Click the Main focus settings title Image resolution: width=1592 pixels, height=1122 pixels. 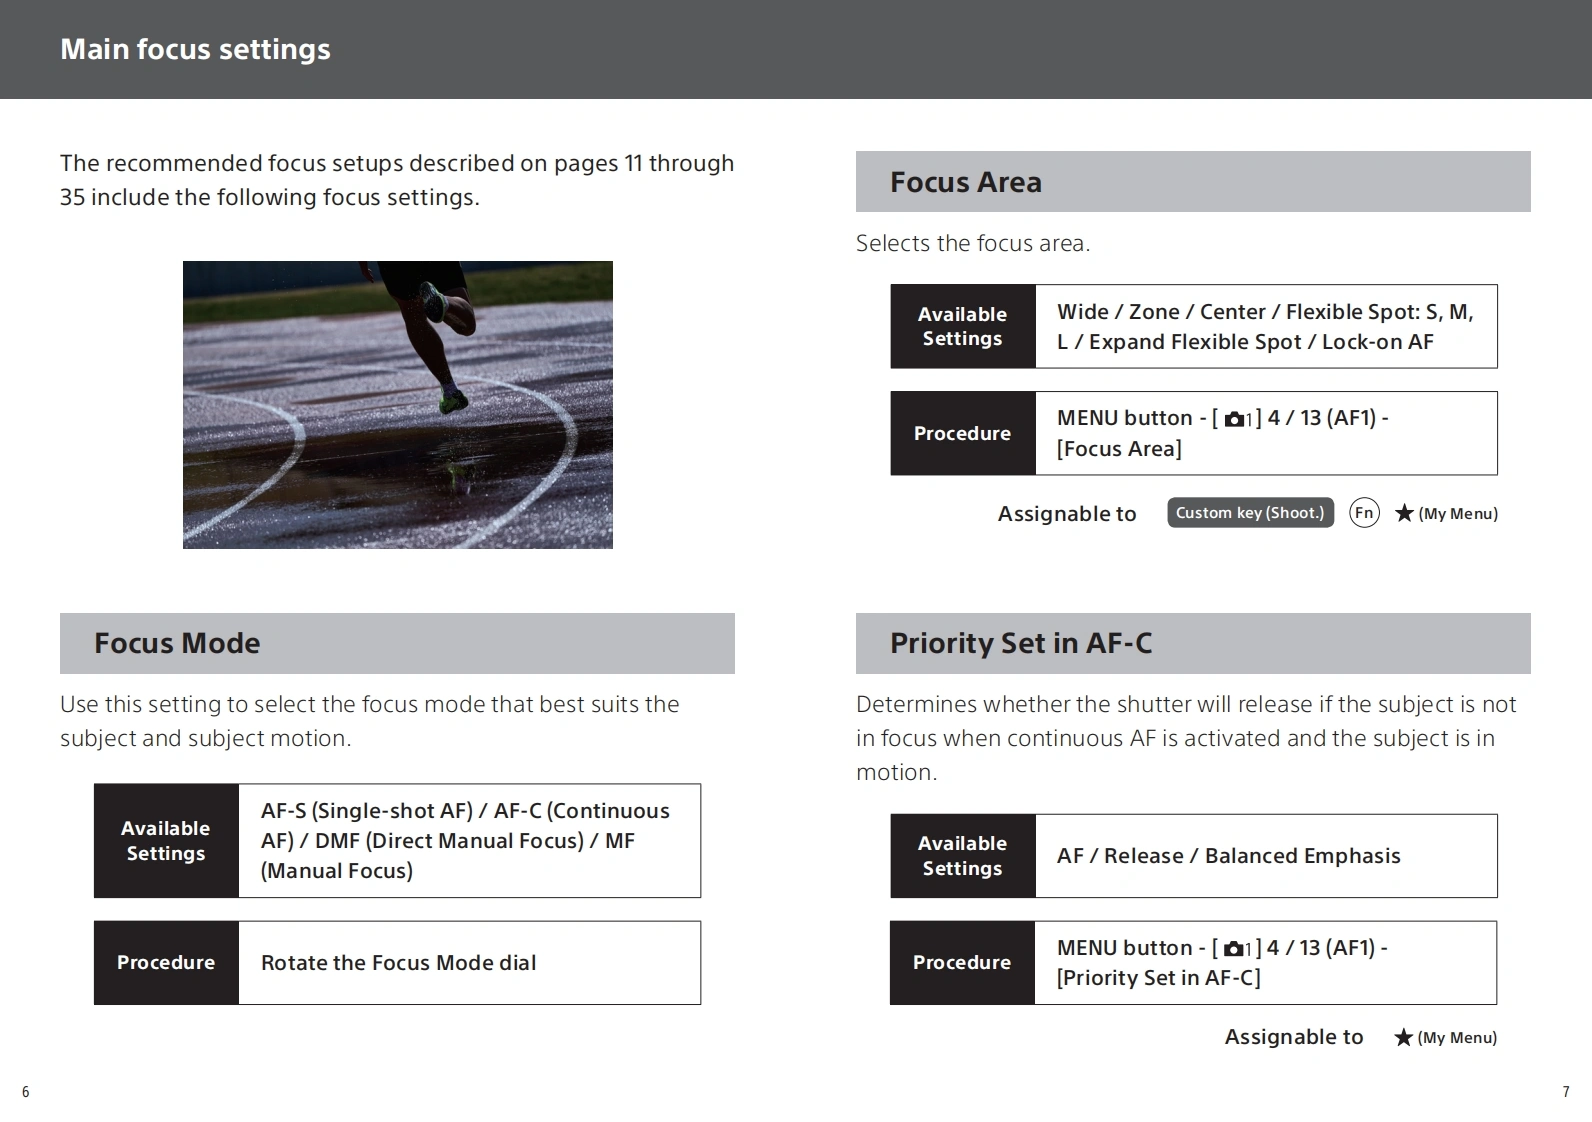(x=195, y=49)
